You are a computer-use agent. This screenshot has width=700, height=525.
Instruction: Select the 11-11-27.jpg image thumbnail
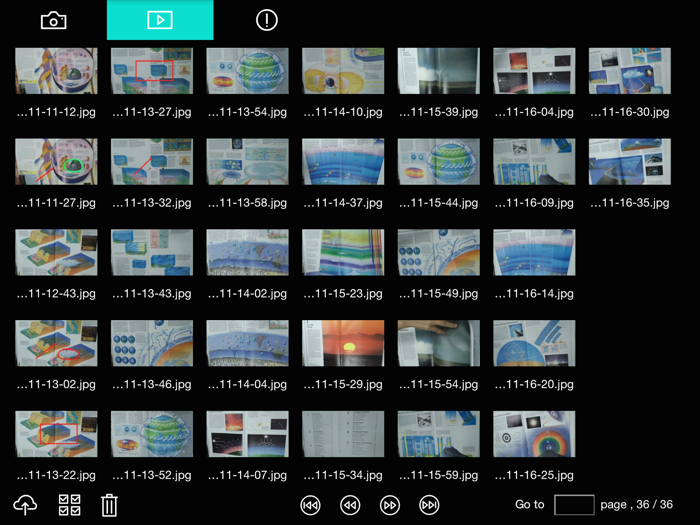click(56, 162)
